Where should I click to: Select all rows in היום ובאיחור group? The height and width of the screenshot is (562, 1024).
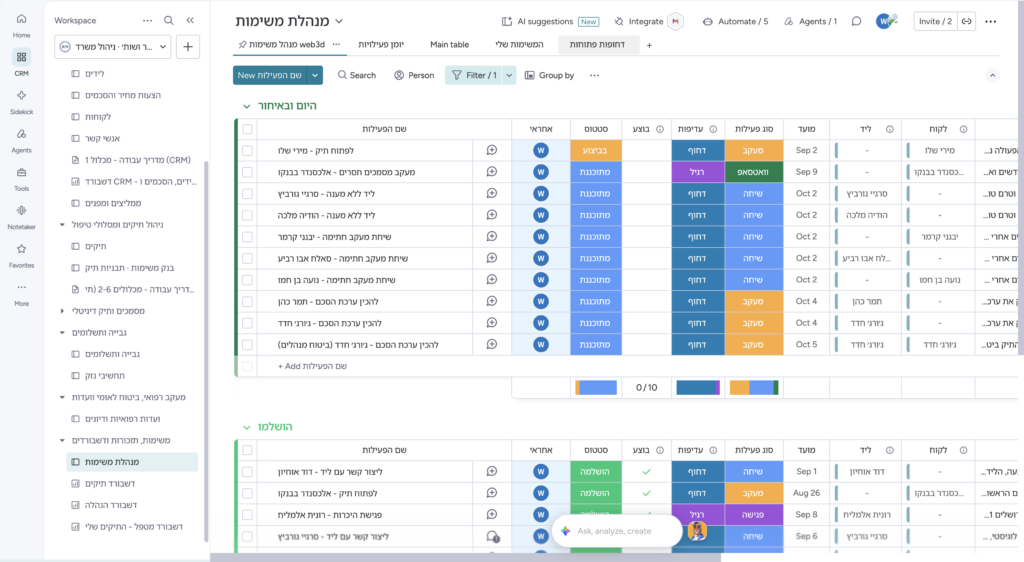[x=248, y=129]
